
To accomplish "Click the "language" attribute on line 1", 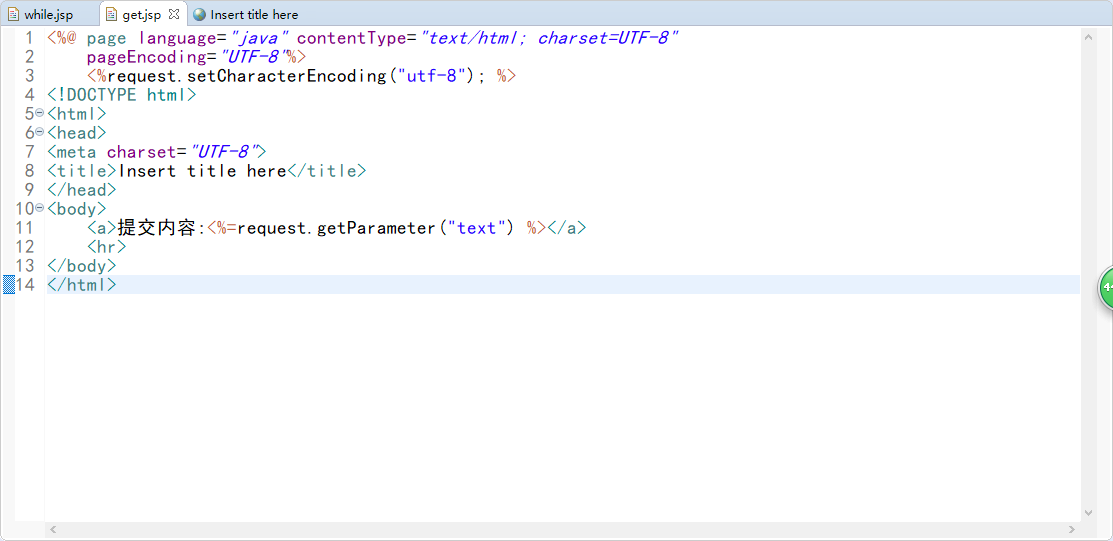I will click(x=176, y=38).
